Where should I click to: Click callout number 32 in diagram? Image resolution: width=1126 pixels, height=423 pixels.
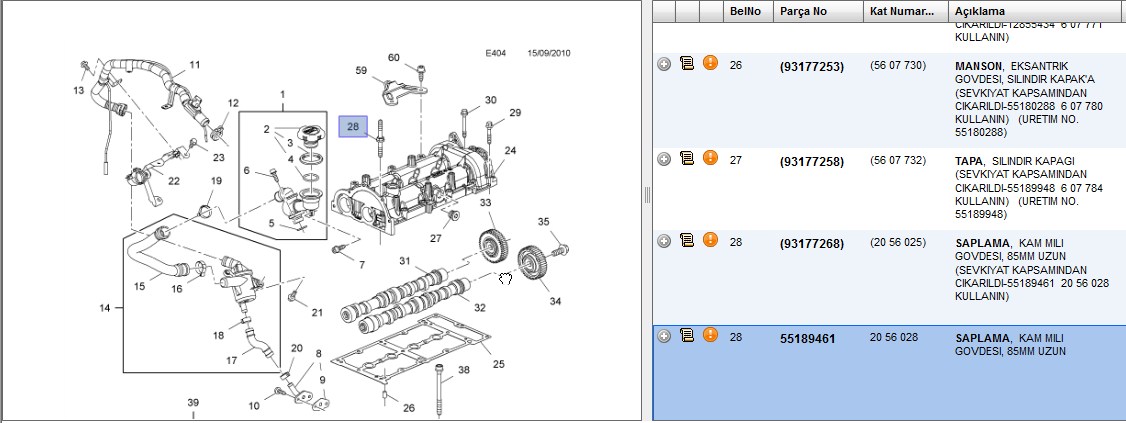click(480, 307)
